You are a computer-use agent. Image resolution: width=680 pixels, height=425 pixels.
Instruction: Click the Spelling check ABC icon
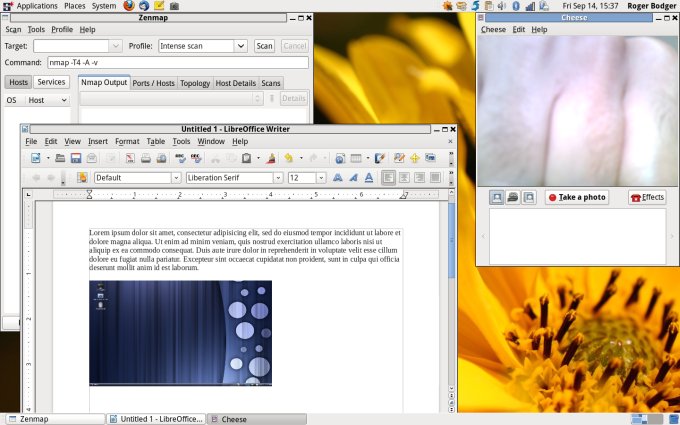pyautogui.click(x=178, y=158)
